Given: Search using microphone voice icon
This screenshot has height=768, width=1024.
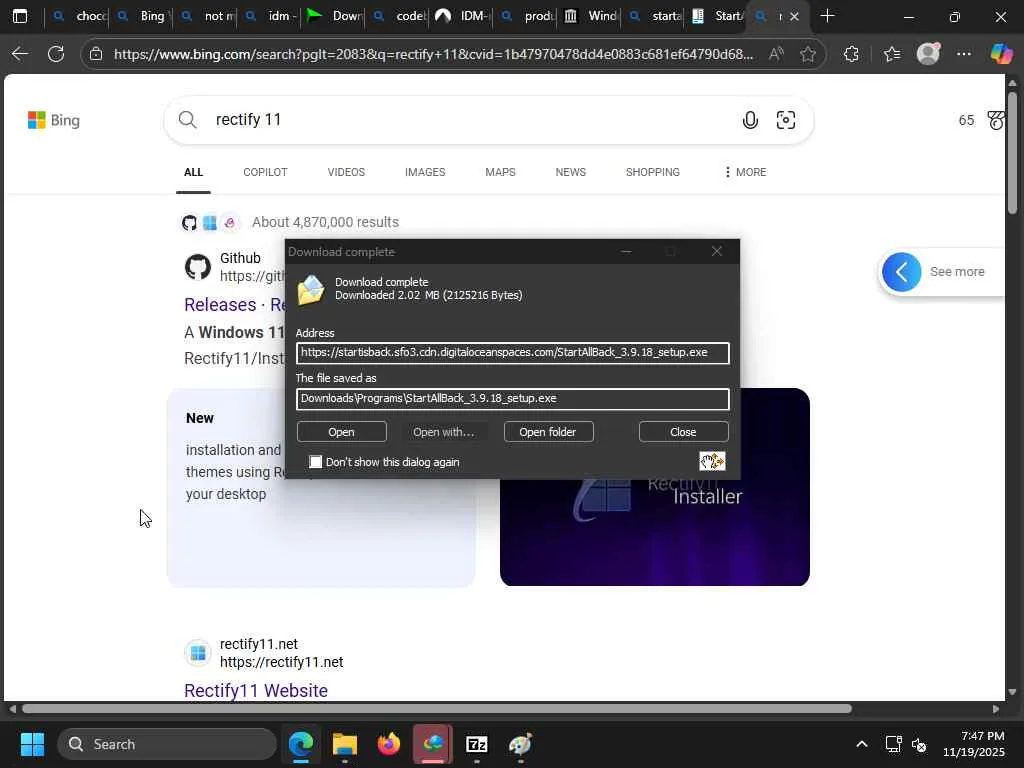Looking at the screenshot, I should pos(750,120).
